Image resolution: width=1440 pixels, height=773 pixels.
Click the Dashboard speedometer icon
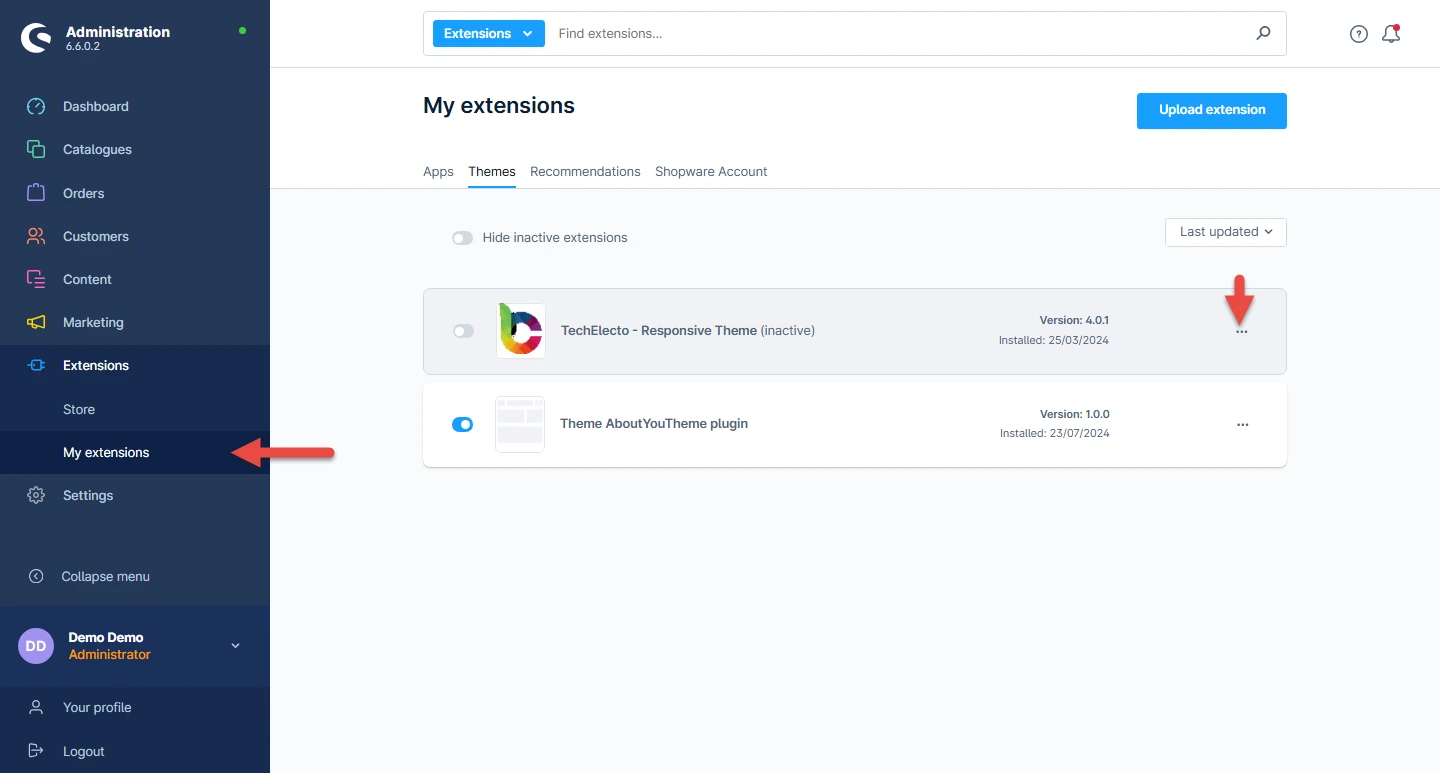pyautogui.click(x=36, y=107)
